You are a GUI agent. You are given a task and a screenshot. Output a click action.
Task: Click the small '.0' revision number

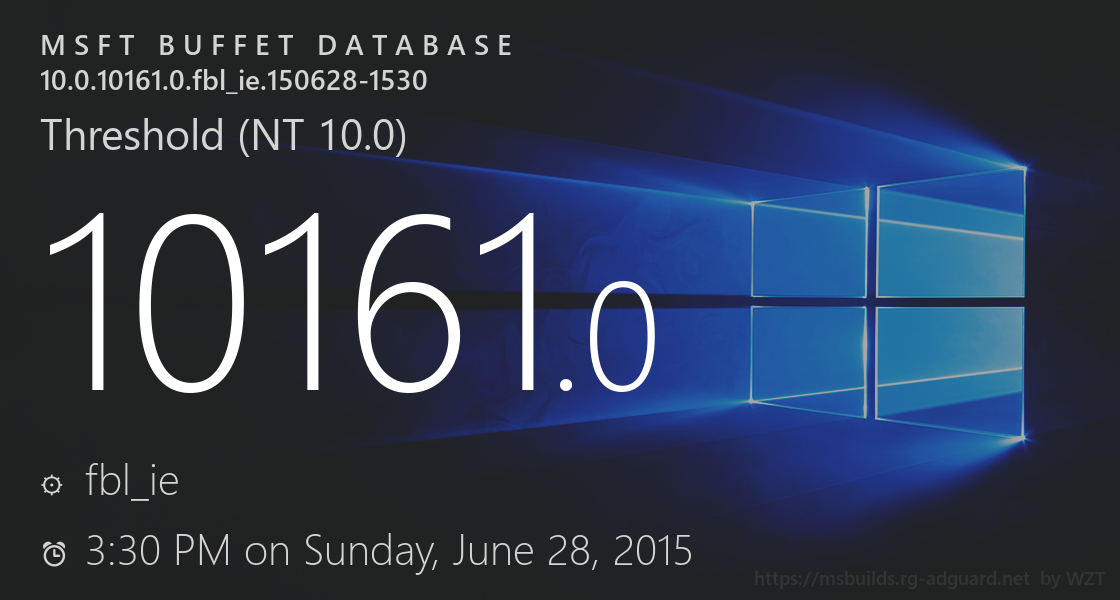coord(606,337)
